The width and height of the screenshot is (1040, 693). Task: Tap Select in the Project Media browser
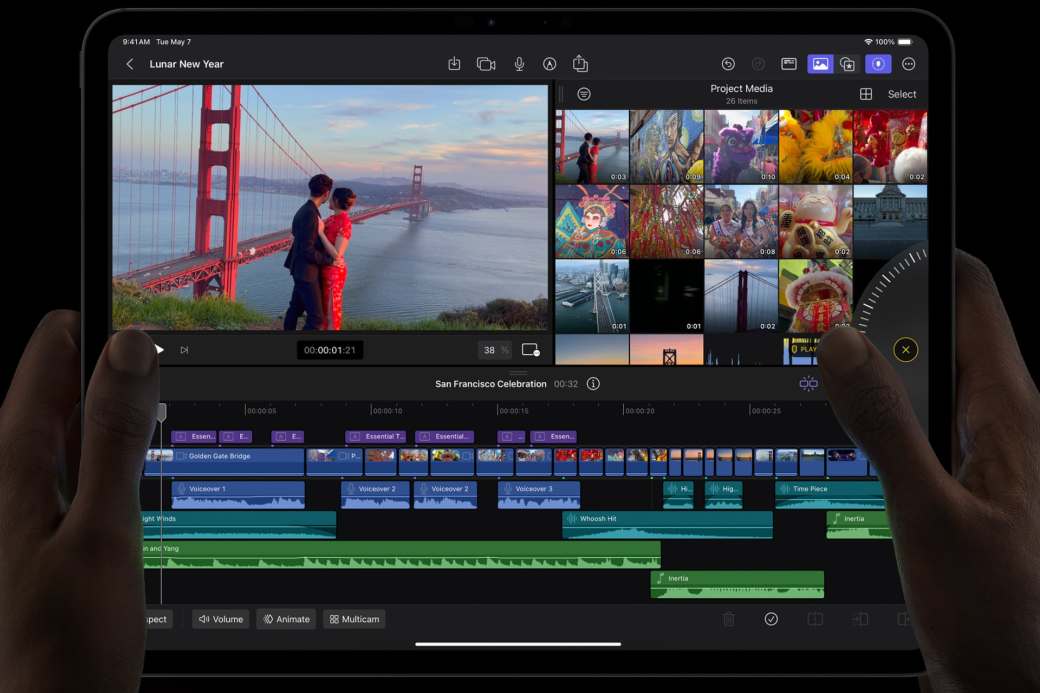(x=902, y=94)
